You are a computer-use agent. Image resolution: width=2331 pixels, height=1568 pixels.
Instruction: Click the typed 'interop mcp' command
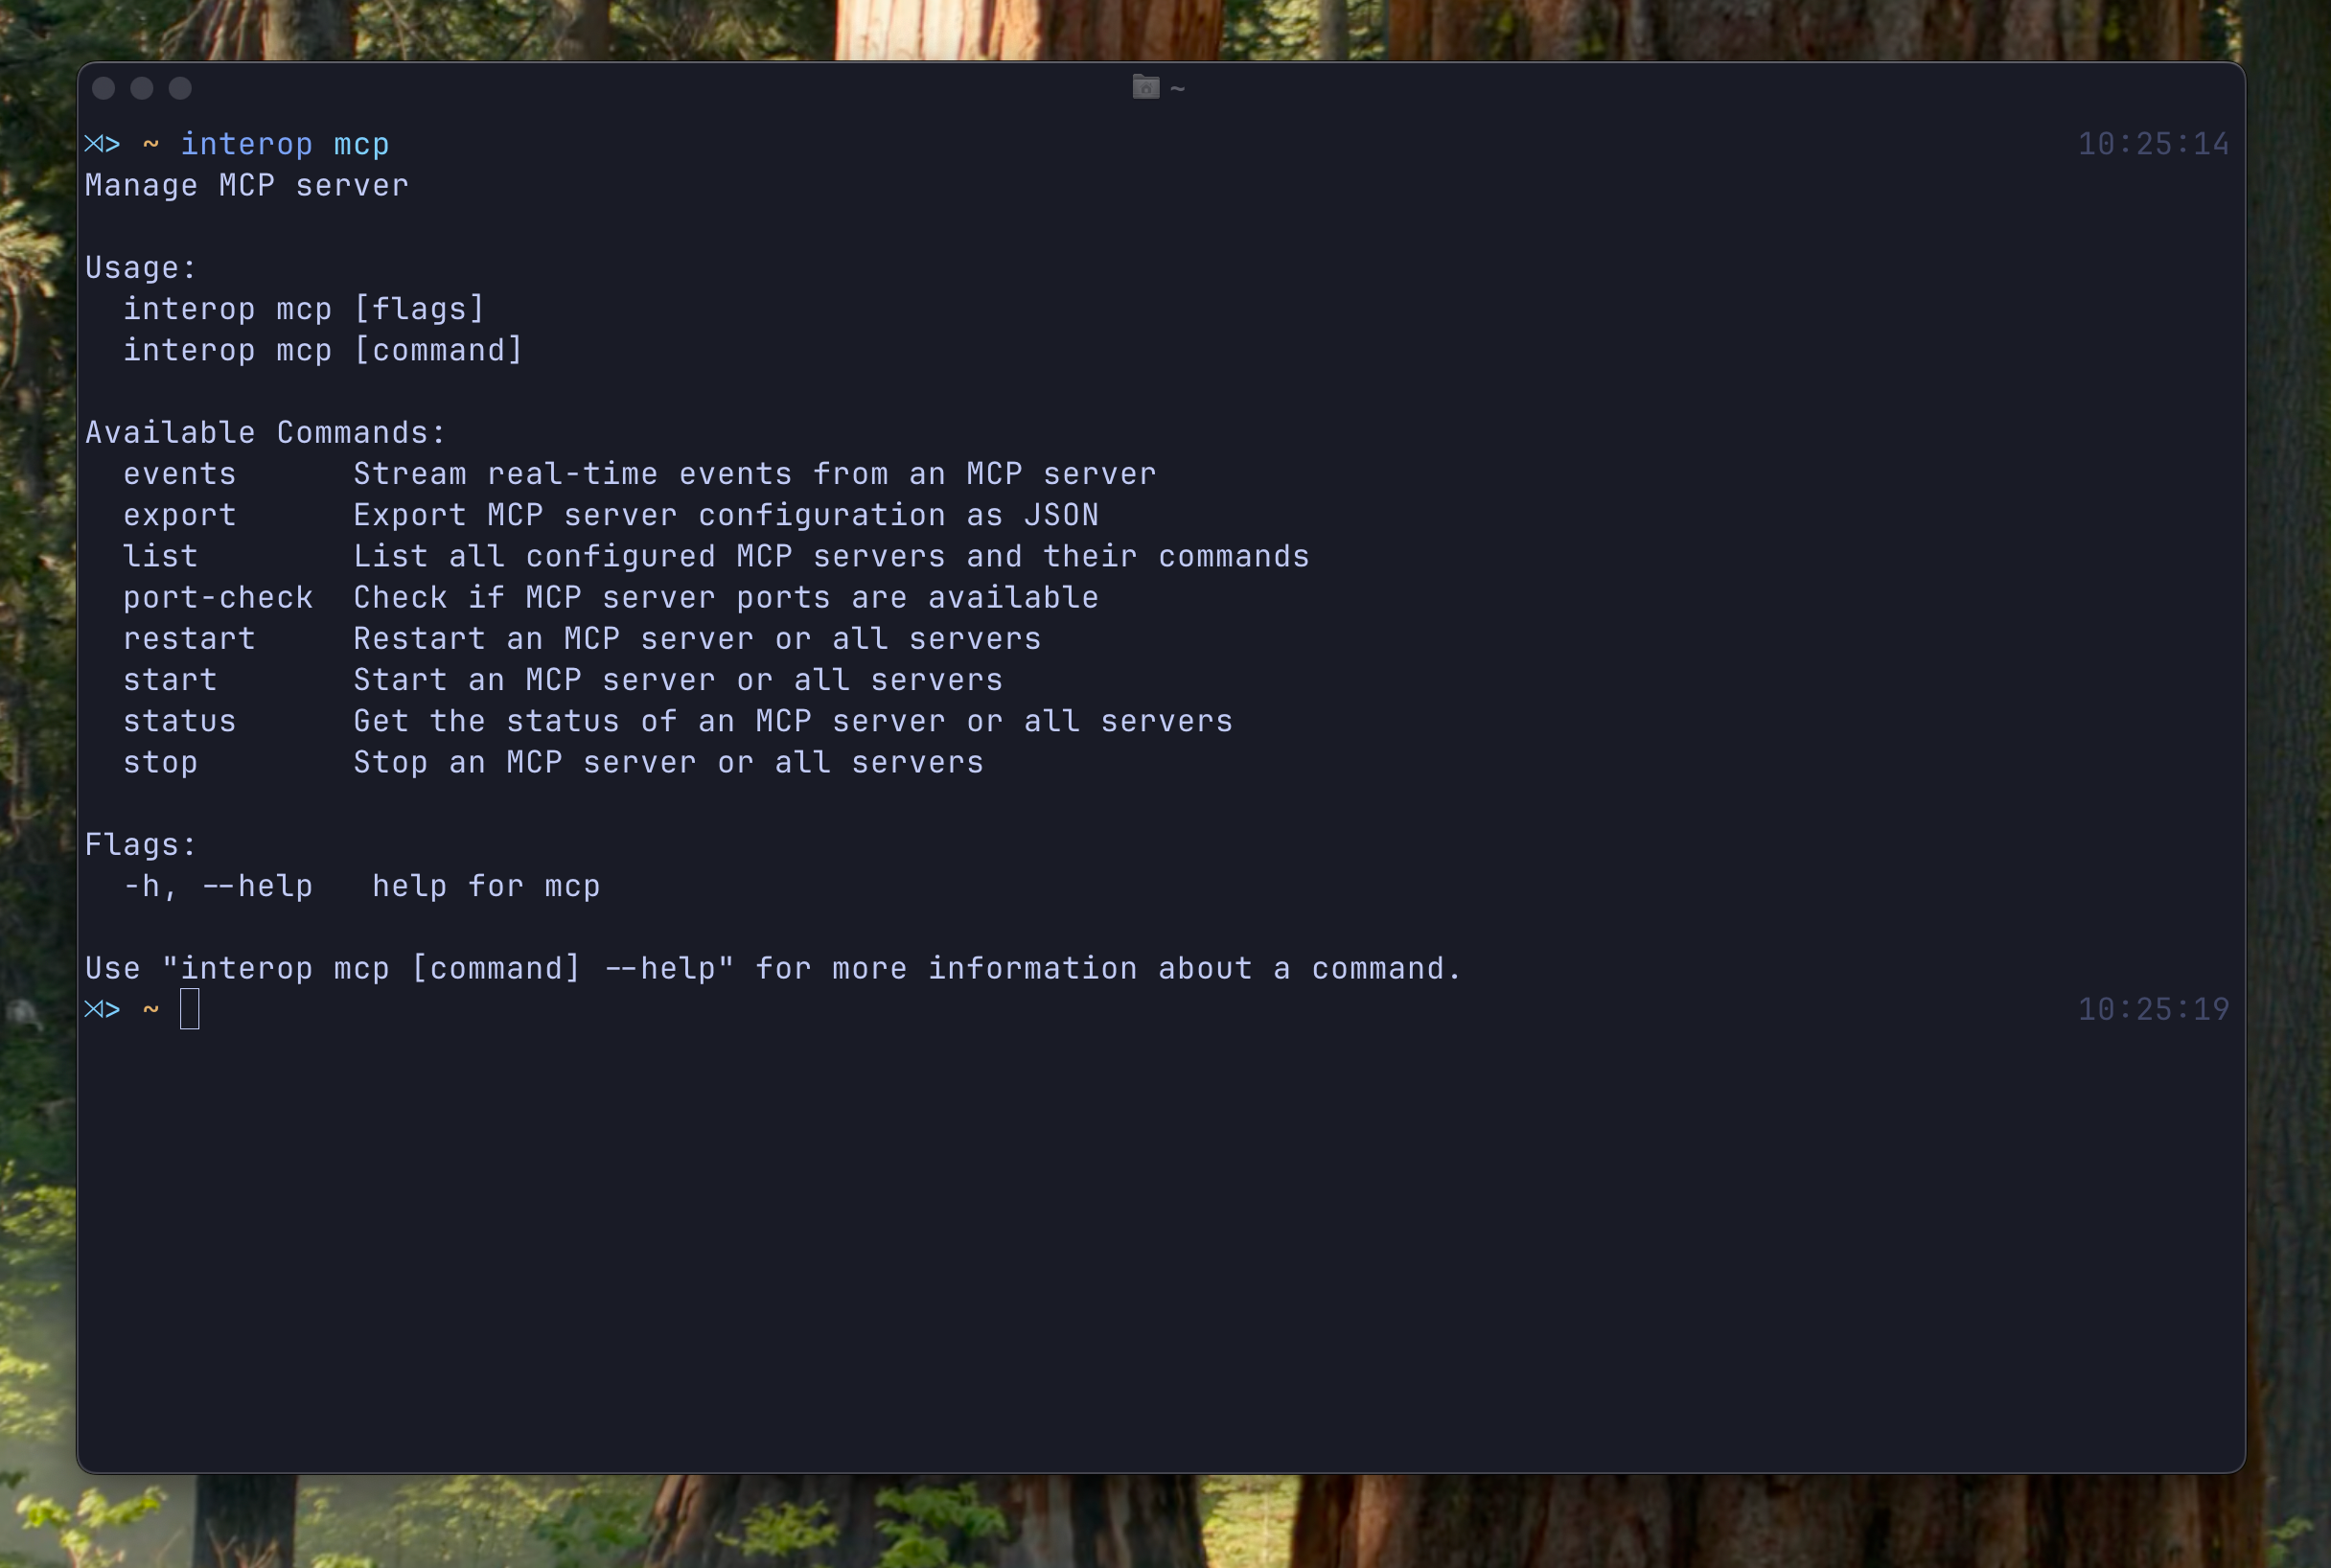285,144
